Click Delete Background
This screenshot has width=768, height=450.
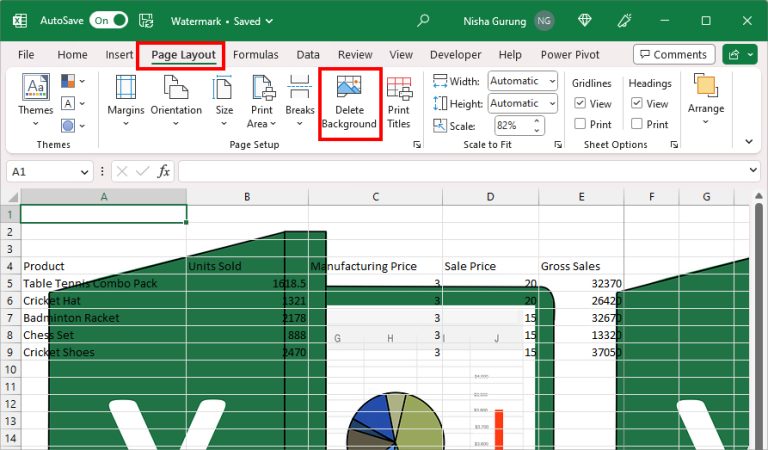tap(350, 103)
